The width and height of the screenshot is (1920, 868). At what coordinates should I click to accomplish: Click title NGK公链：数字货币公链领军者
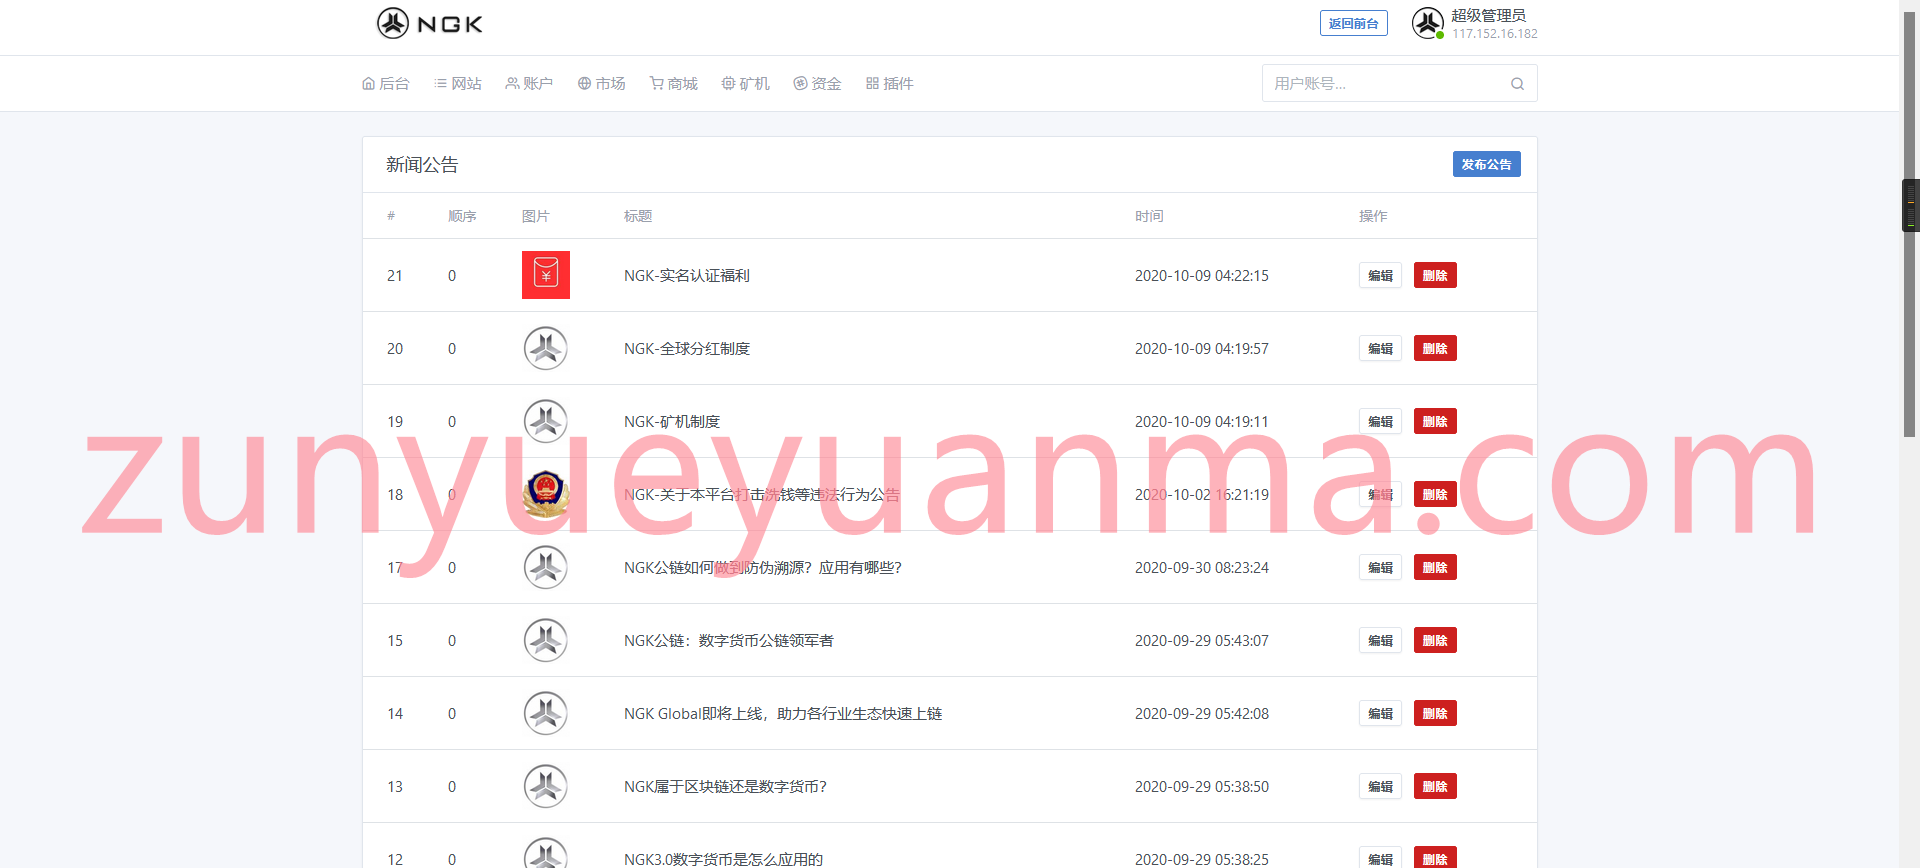[x=729, y=640]
